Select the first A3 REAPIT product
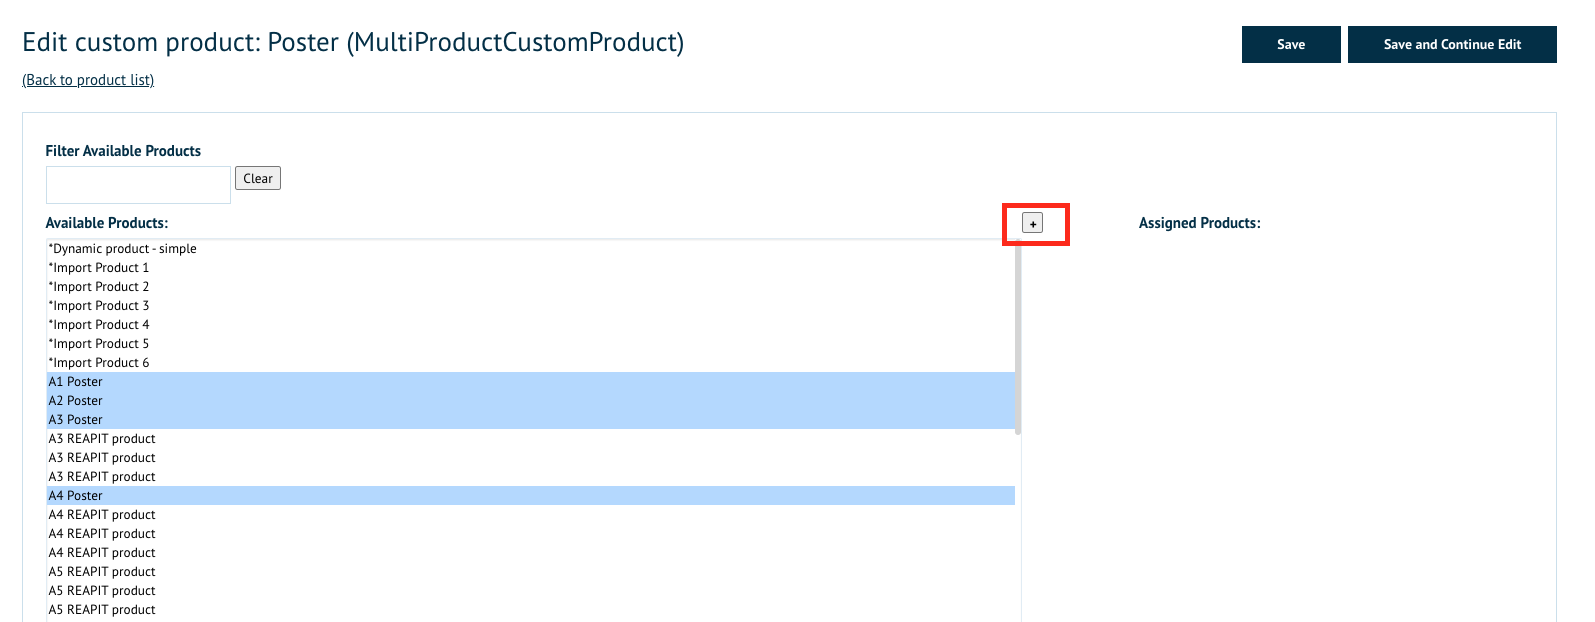 [102, 439]
